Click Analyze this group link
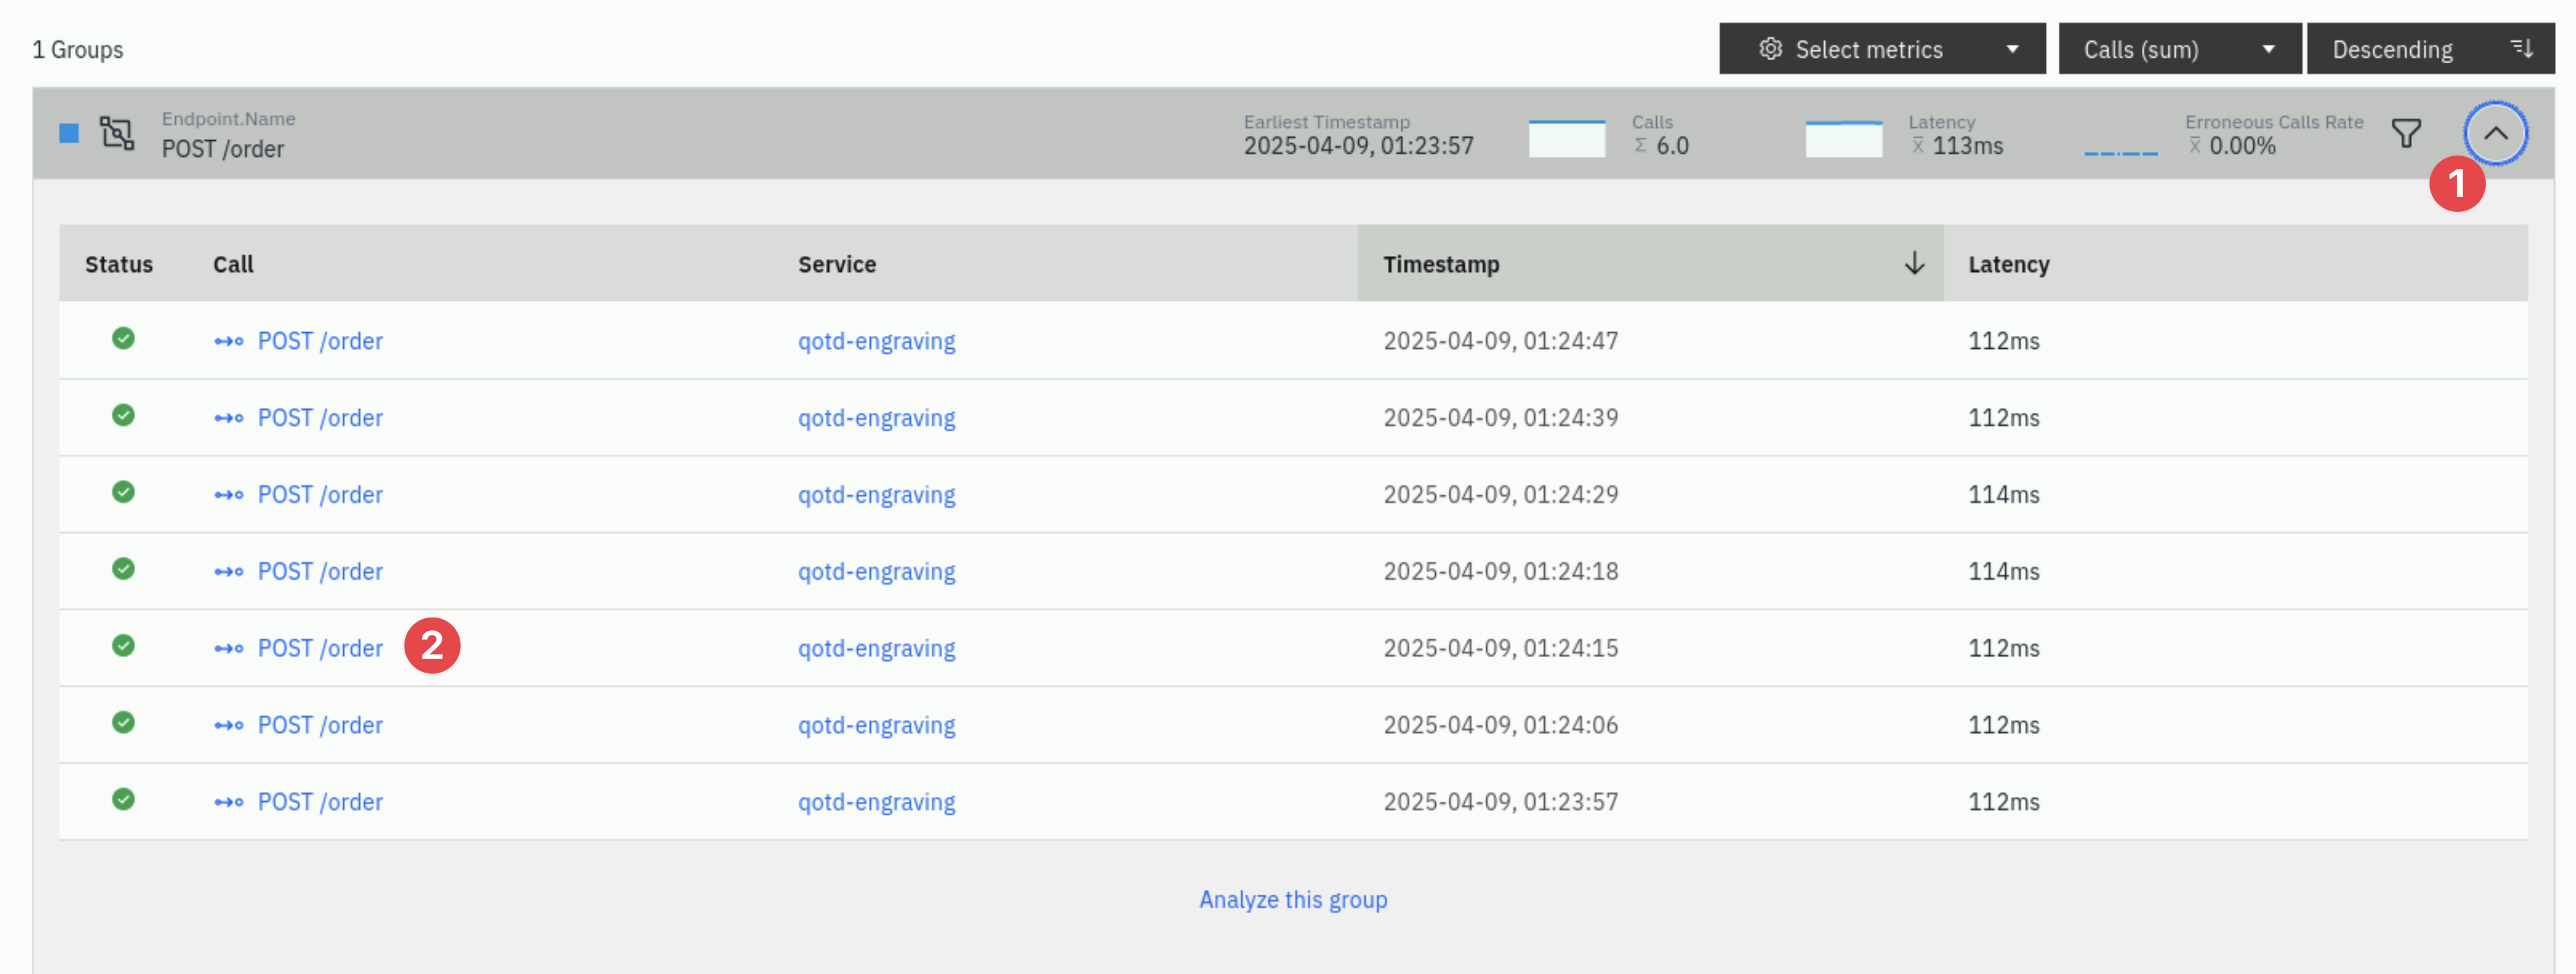Screen dimensions: 2576x974 tap(1293, 899)
